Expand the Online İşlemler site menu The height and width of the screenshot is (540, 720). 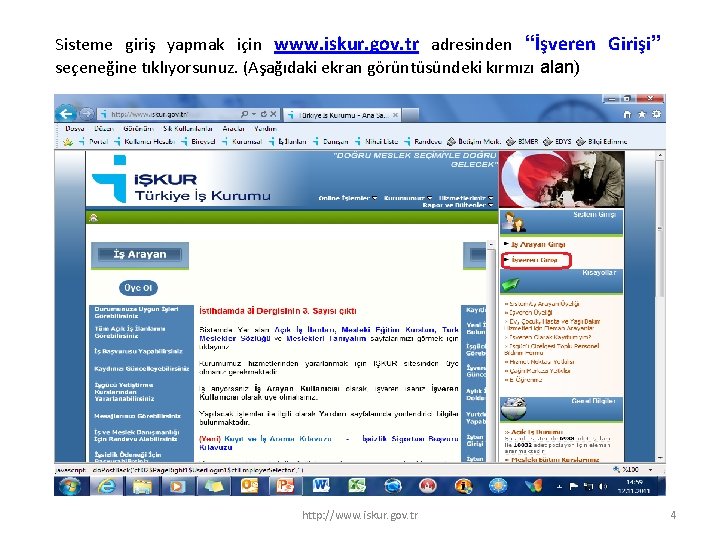point(348,198)
